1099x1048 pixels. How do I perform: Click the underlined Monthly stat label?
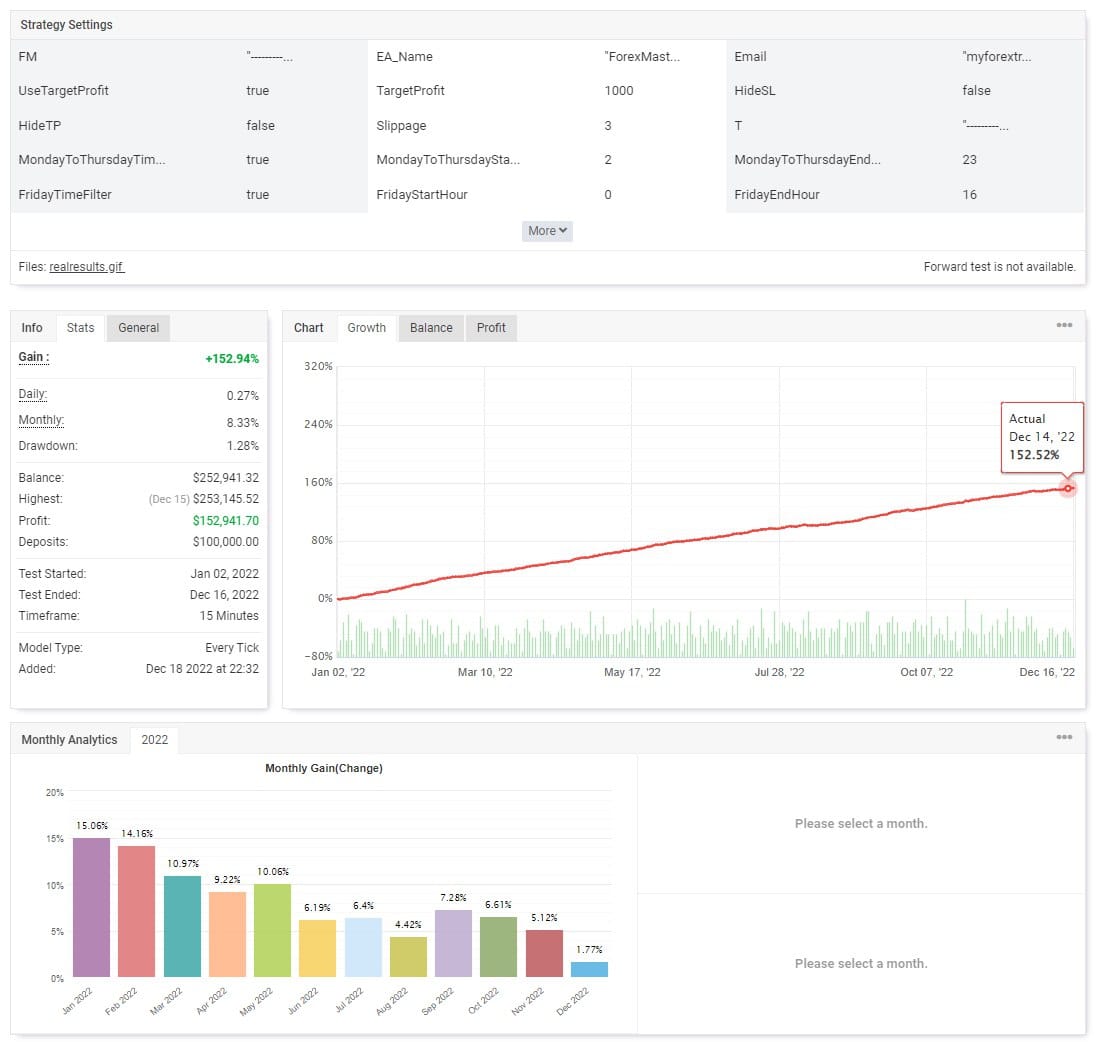pyautogui.click(x=41, y=421)
